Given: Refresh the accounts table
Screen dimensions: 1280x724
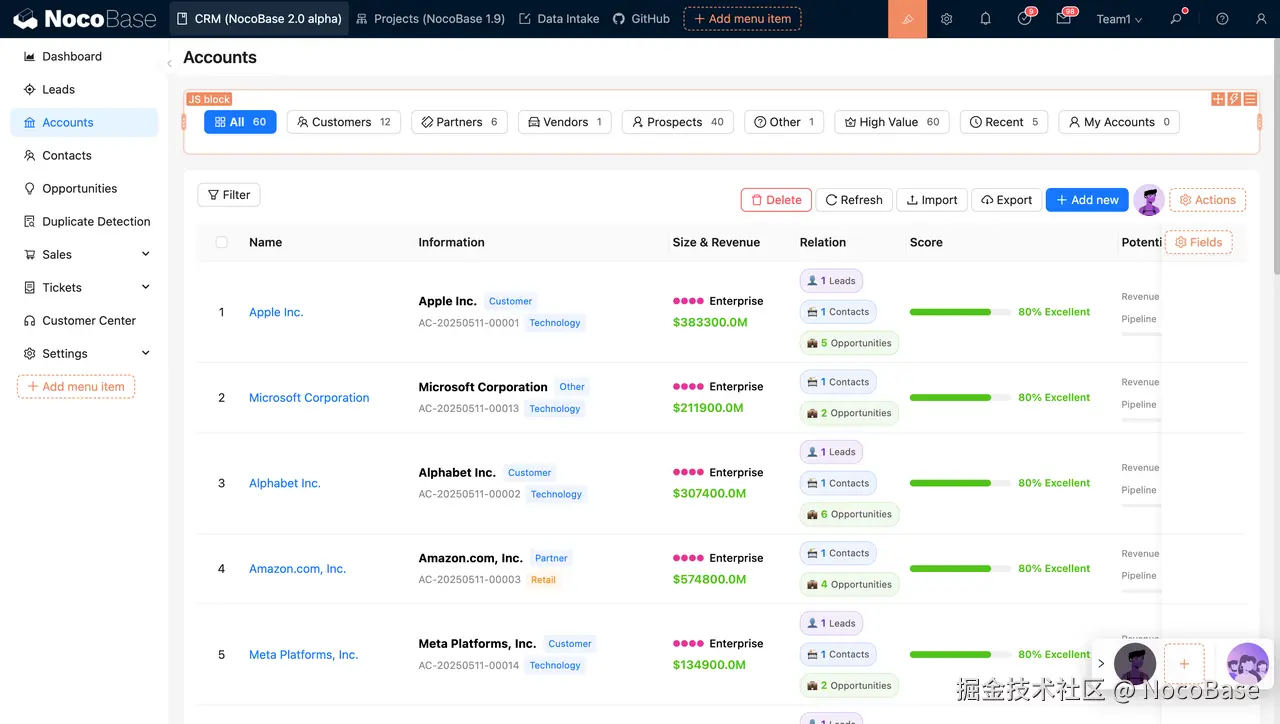Looking at the screenshot, I should pyautogui.click(x=854, y=200).
